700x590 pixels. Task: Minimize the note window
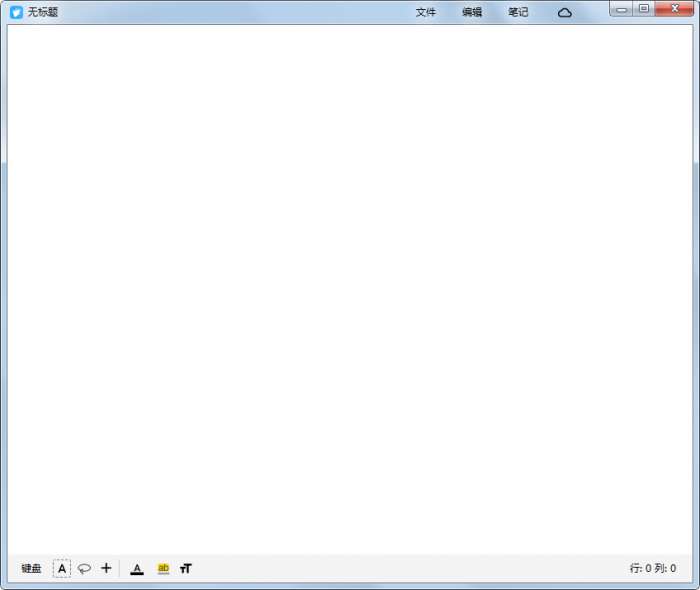tap(621, 9)
